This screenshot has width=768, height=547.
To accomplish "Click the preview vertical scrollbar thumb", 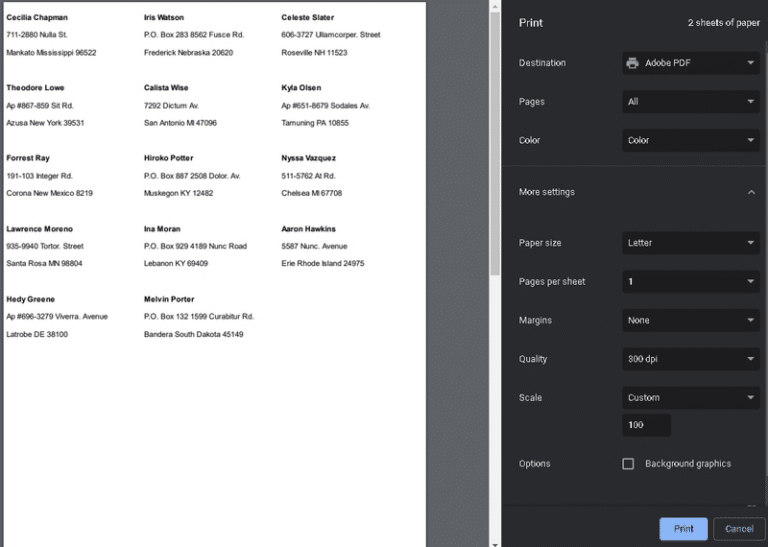I will click(495, 143).
